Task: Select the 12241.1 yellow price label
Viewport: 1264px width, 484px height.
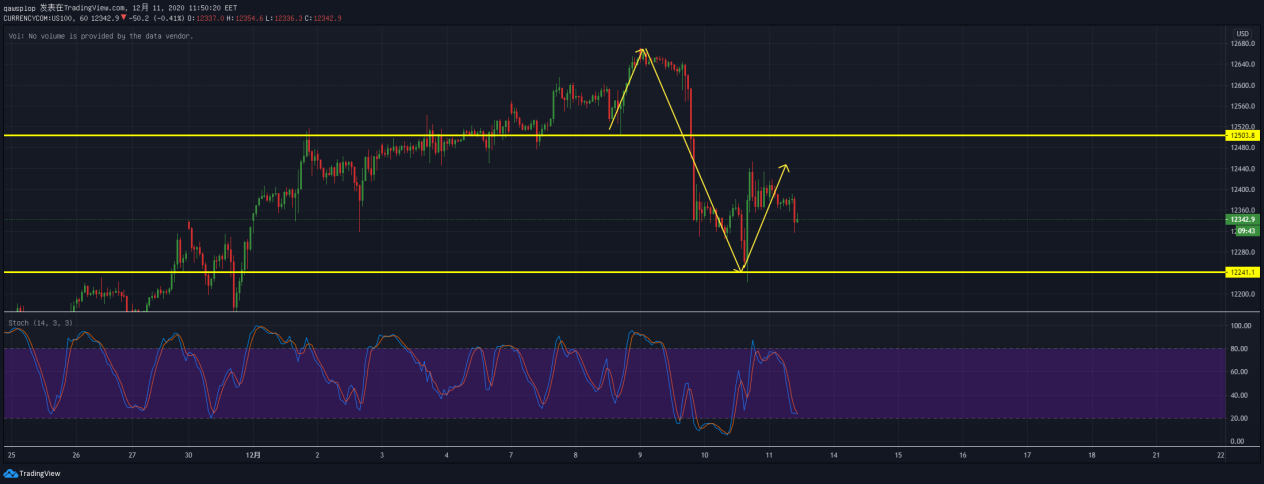Action: click(x=1243, y=272)
